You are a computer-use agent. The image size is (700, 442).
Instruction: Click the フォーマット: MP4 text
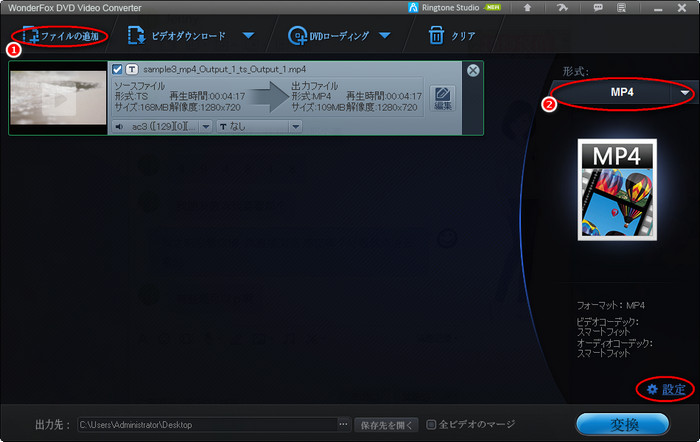click(611, 305)
